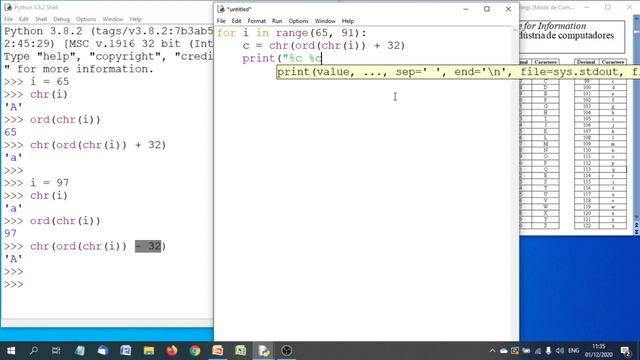Click 'ord(chr(i))' after i = 65 in Shell
The height and width of the screenshot is (360, 640).
65,120
